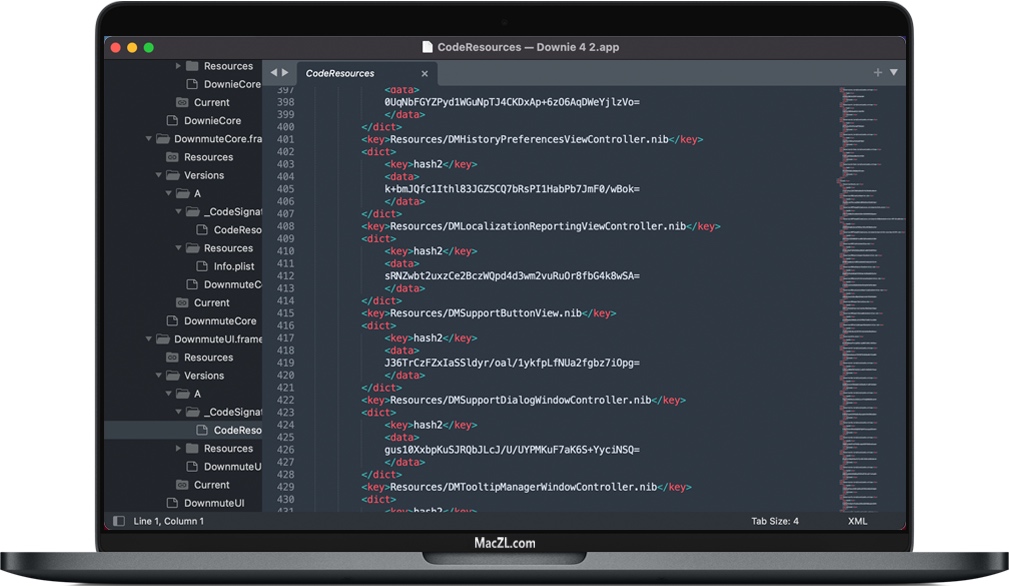Image resolution: width=1009 pixels, height=586 pixels.
Task: Select the highlighted CodeResources file in sidebar
Action: [x=237, y=430]
